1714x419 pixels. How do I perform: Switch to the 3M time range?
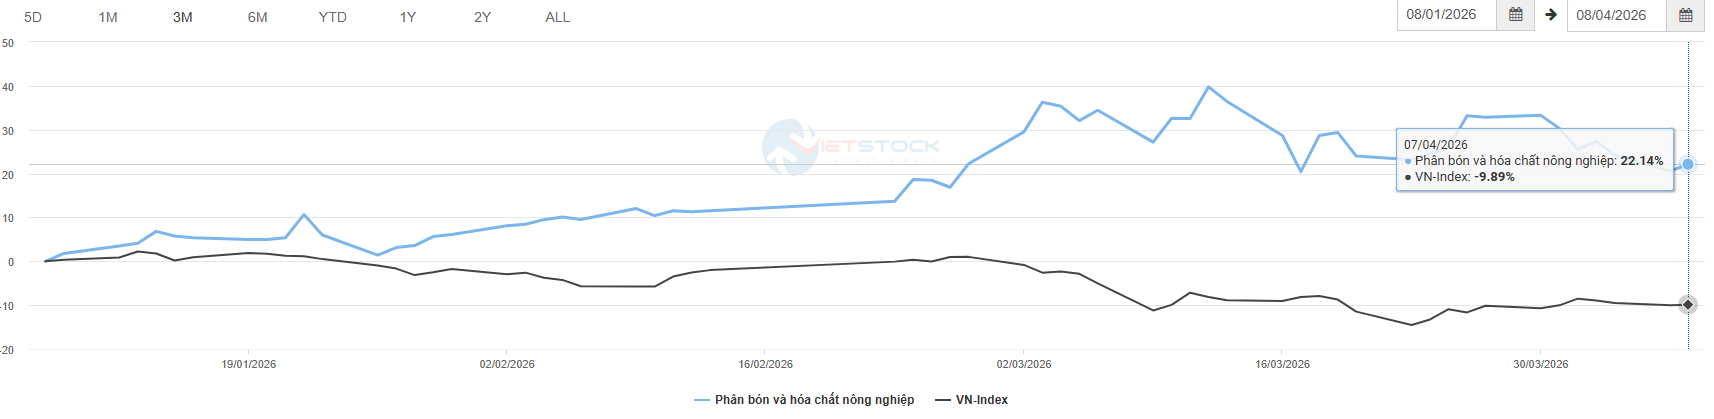(182, 17)
